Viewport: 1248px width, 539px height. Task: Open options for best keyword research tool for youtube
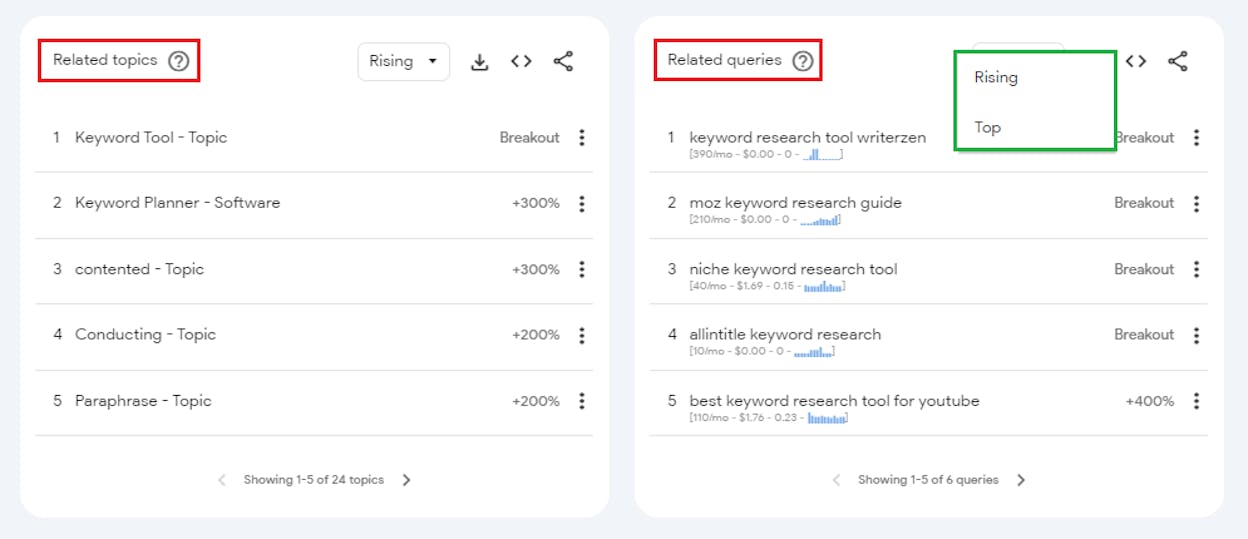(x=1197, y=401)
